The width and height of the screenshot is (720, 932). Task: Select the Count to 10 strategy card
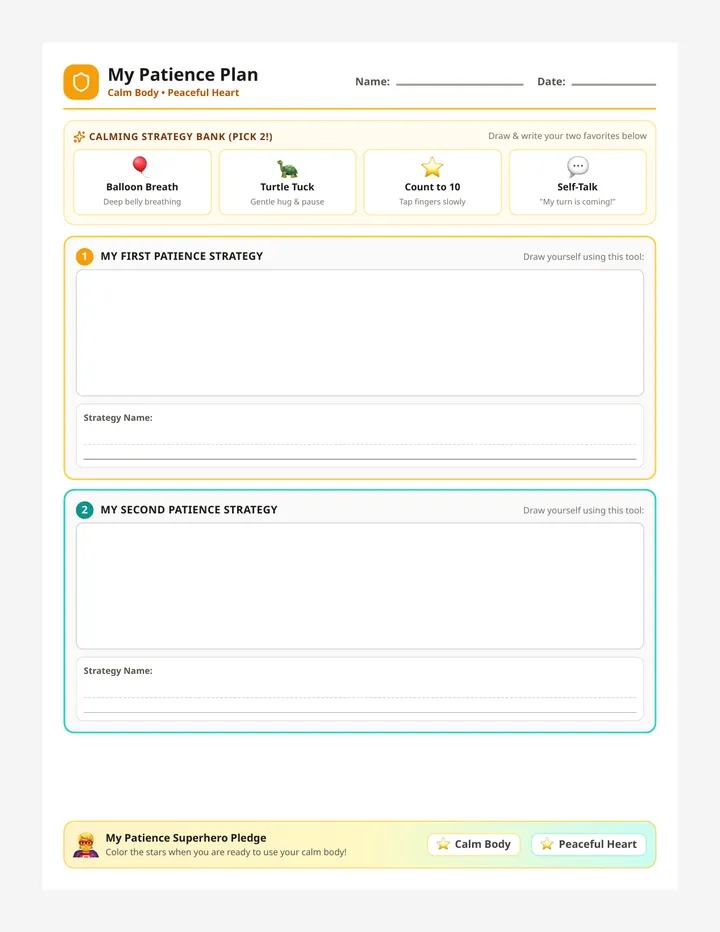[x=432, y=182]
